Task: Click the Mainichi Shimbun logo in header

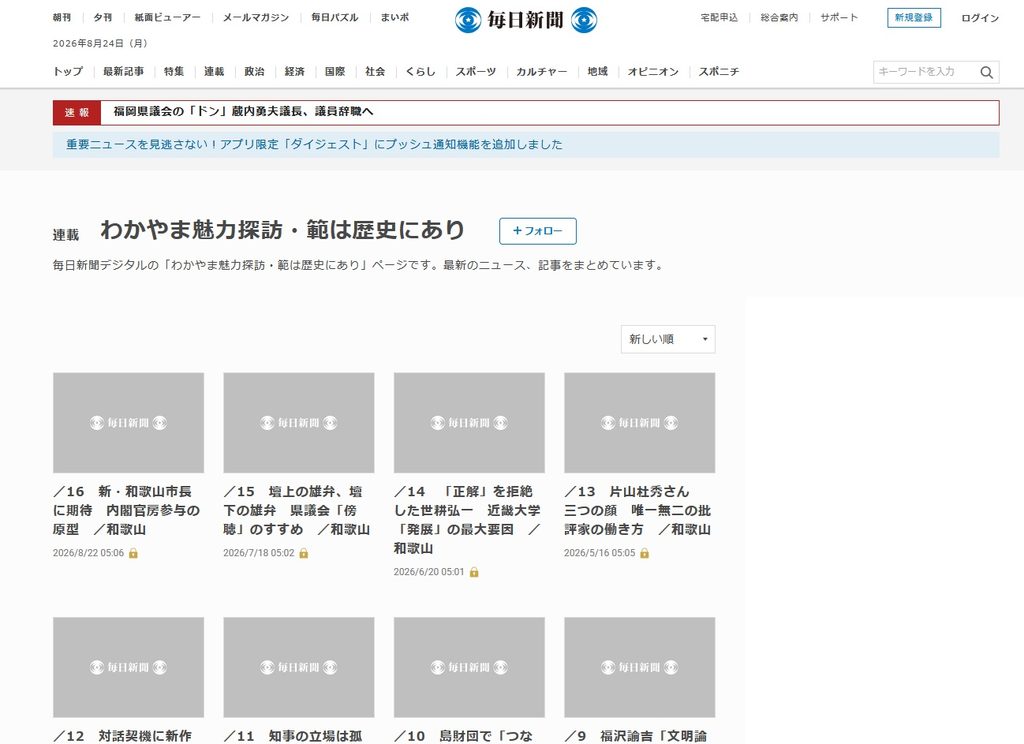Action: (526, 20)
